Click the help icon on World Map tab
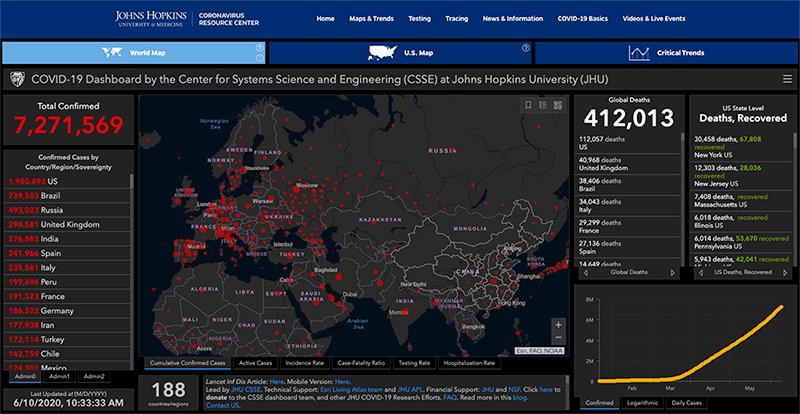Image resolution: width=800 pixels, height=414 pixels. [x=259, y=47]
